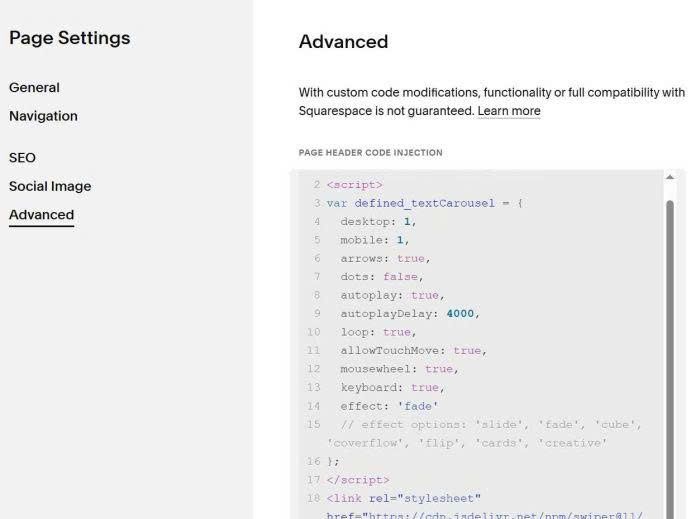Screen dimensions: 700x519
Task: Switch to the Navigation tab
Action: click(43, 116)
